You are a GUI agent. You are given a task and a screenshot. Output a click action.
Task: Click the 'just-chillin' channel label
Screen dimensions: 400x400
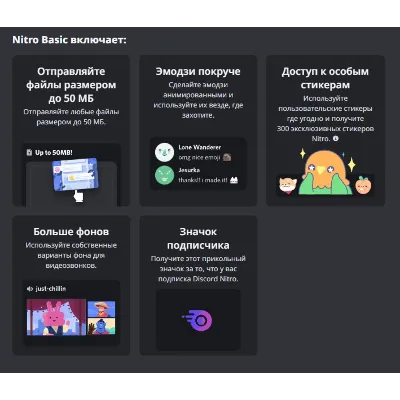pyautogui.click(x=51, y=289)
